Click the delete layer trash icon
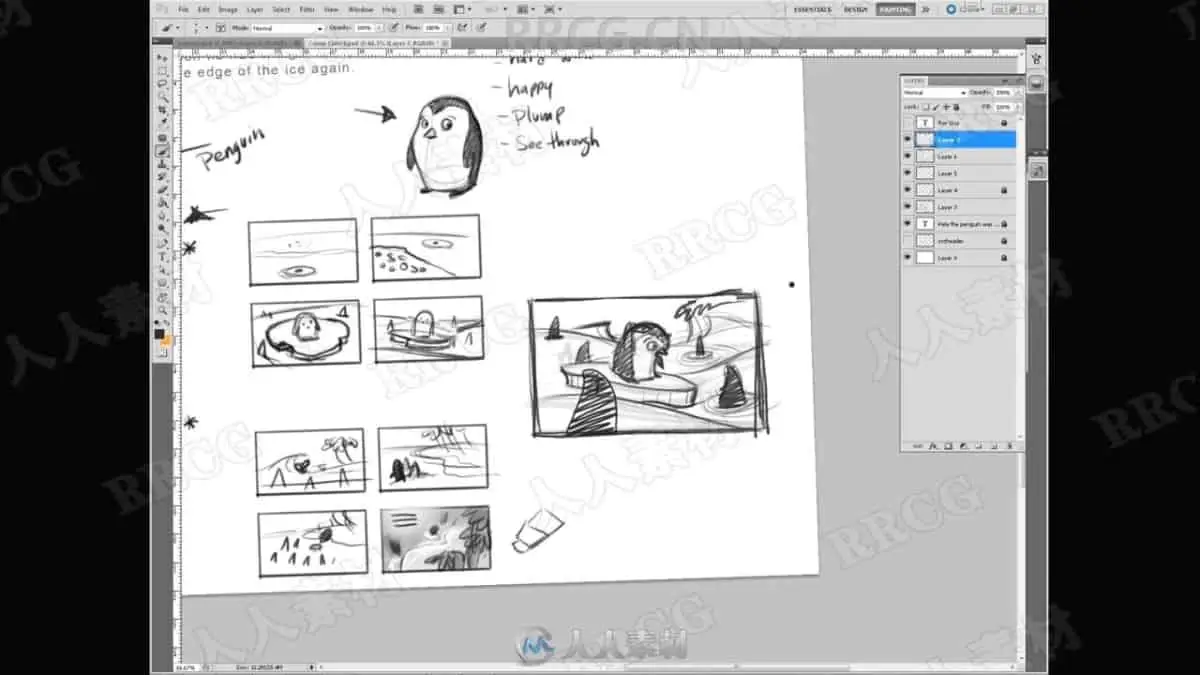1200x675 pixels. point(1010,446)
